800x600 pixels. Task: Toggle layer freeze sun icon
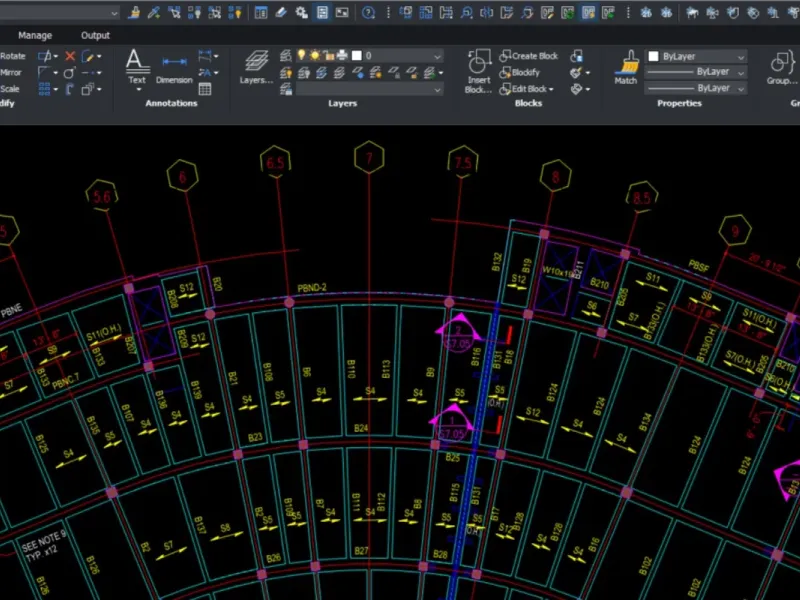[314, 56]
